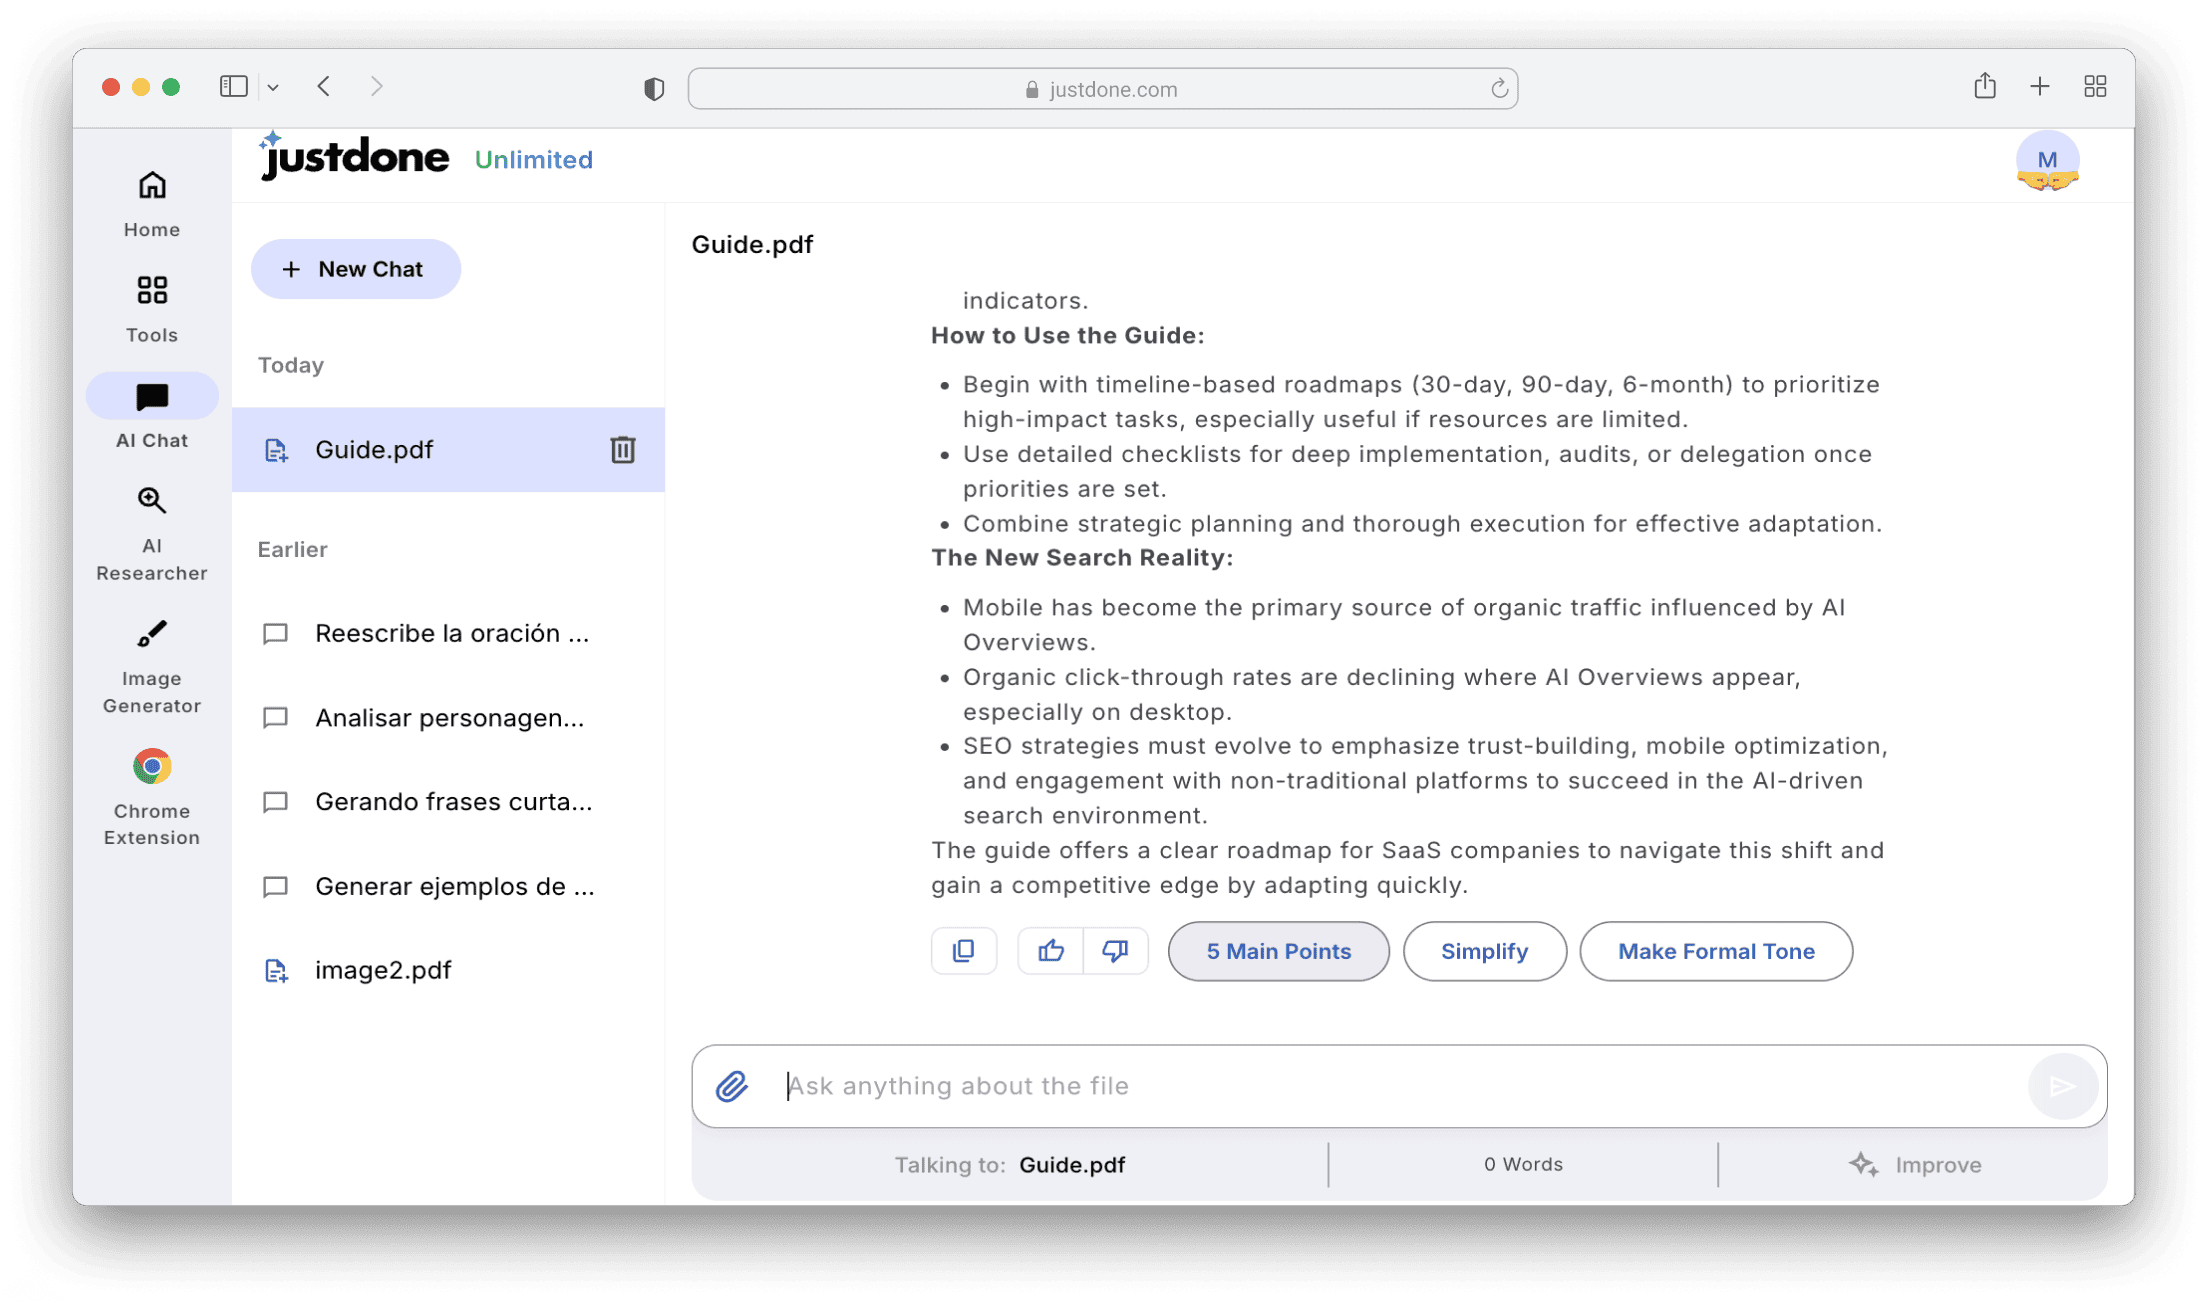
Task: Delete Guide.pdf chat with trash icon
Action: tap(622, 450)
